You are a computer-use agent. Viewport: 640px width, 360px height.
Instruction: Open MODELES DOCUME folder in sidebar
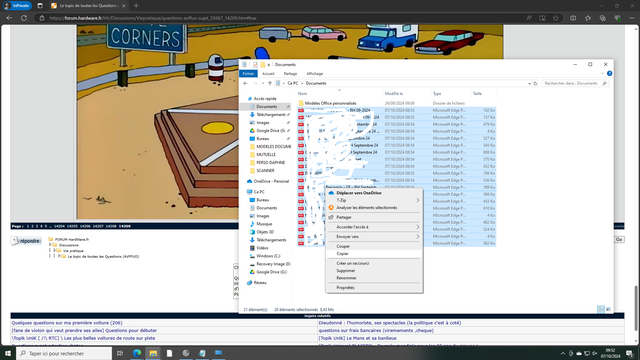tap(273, 147)
